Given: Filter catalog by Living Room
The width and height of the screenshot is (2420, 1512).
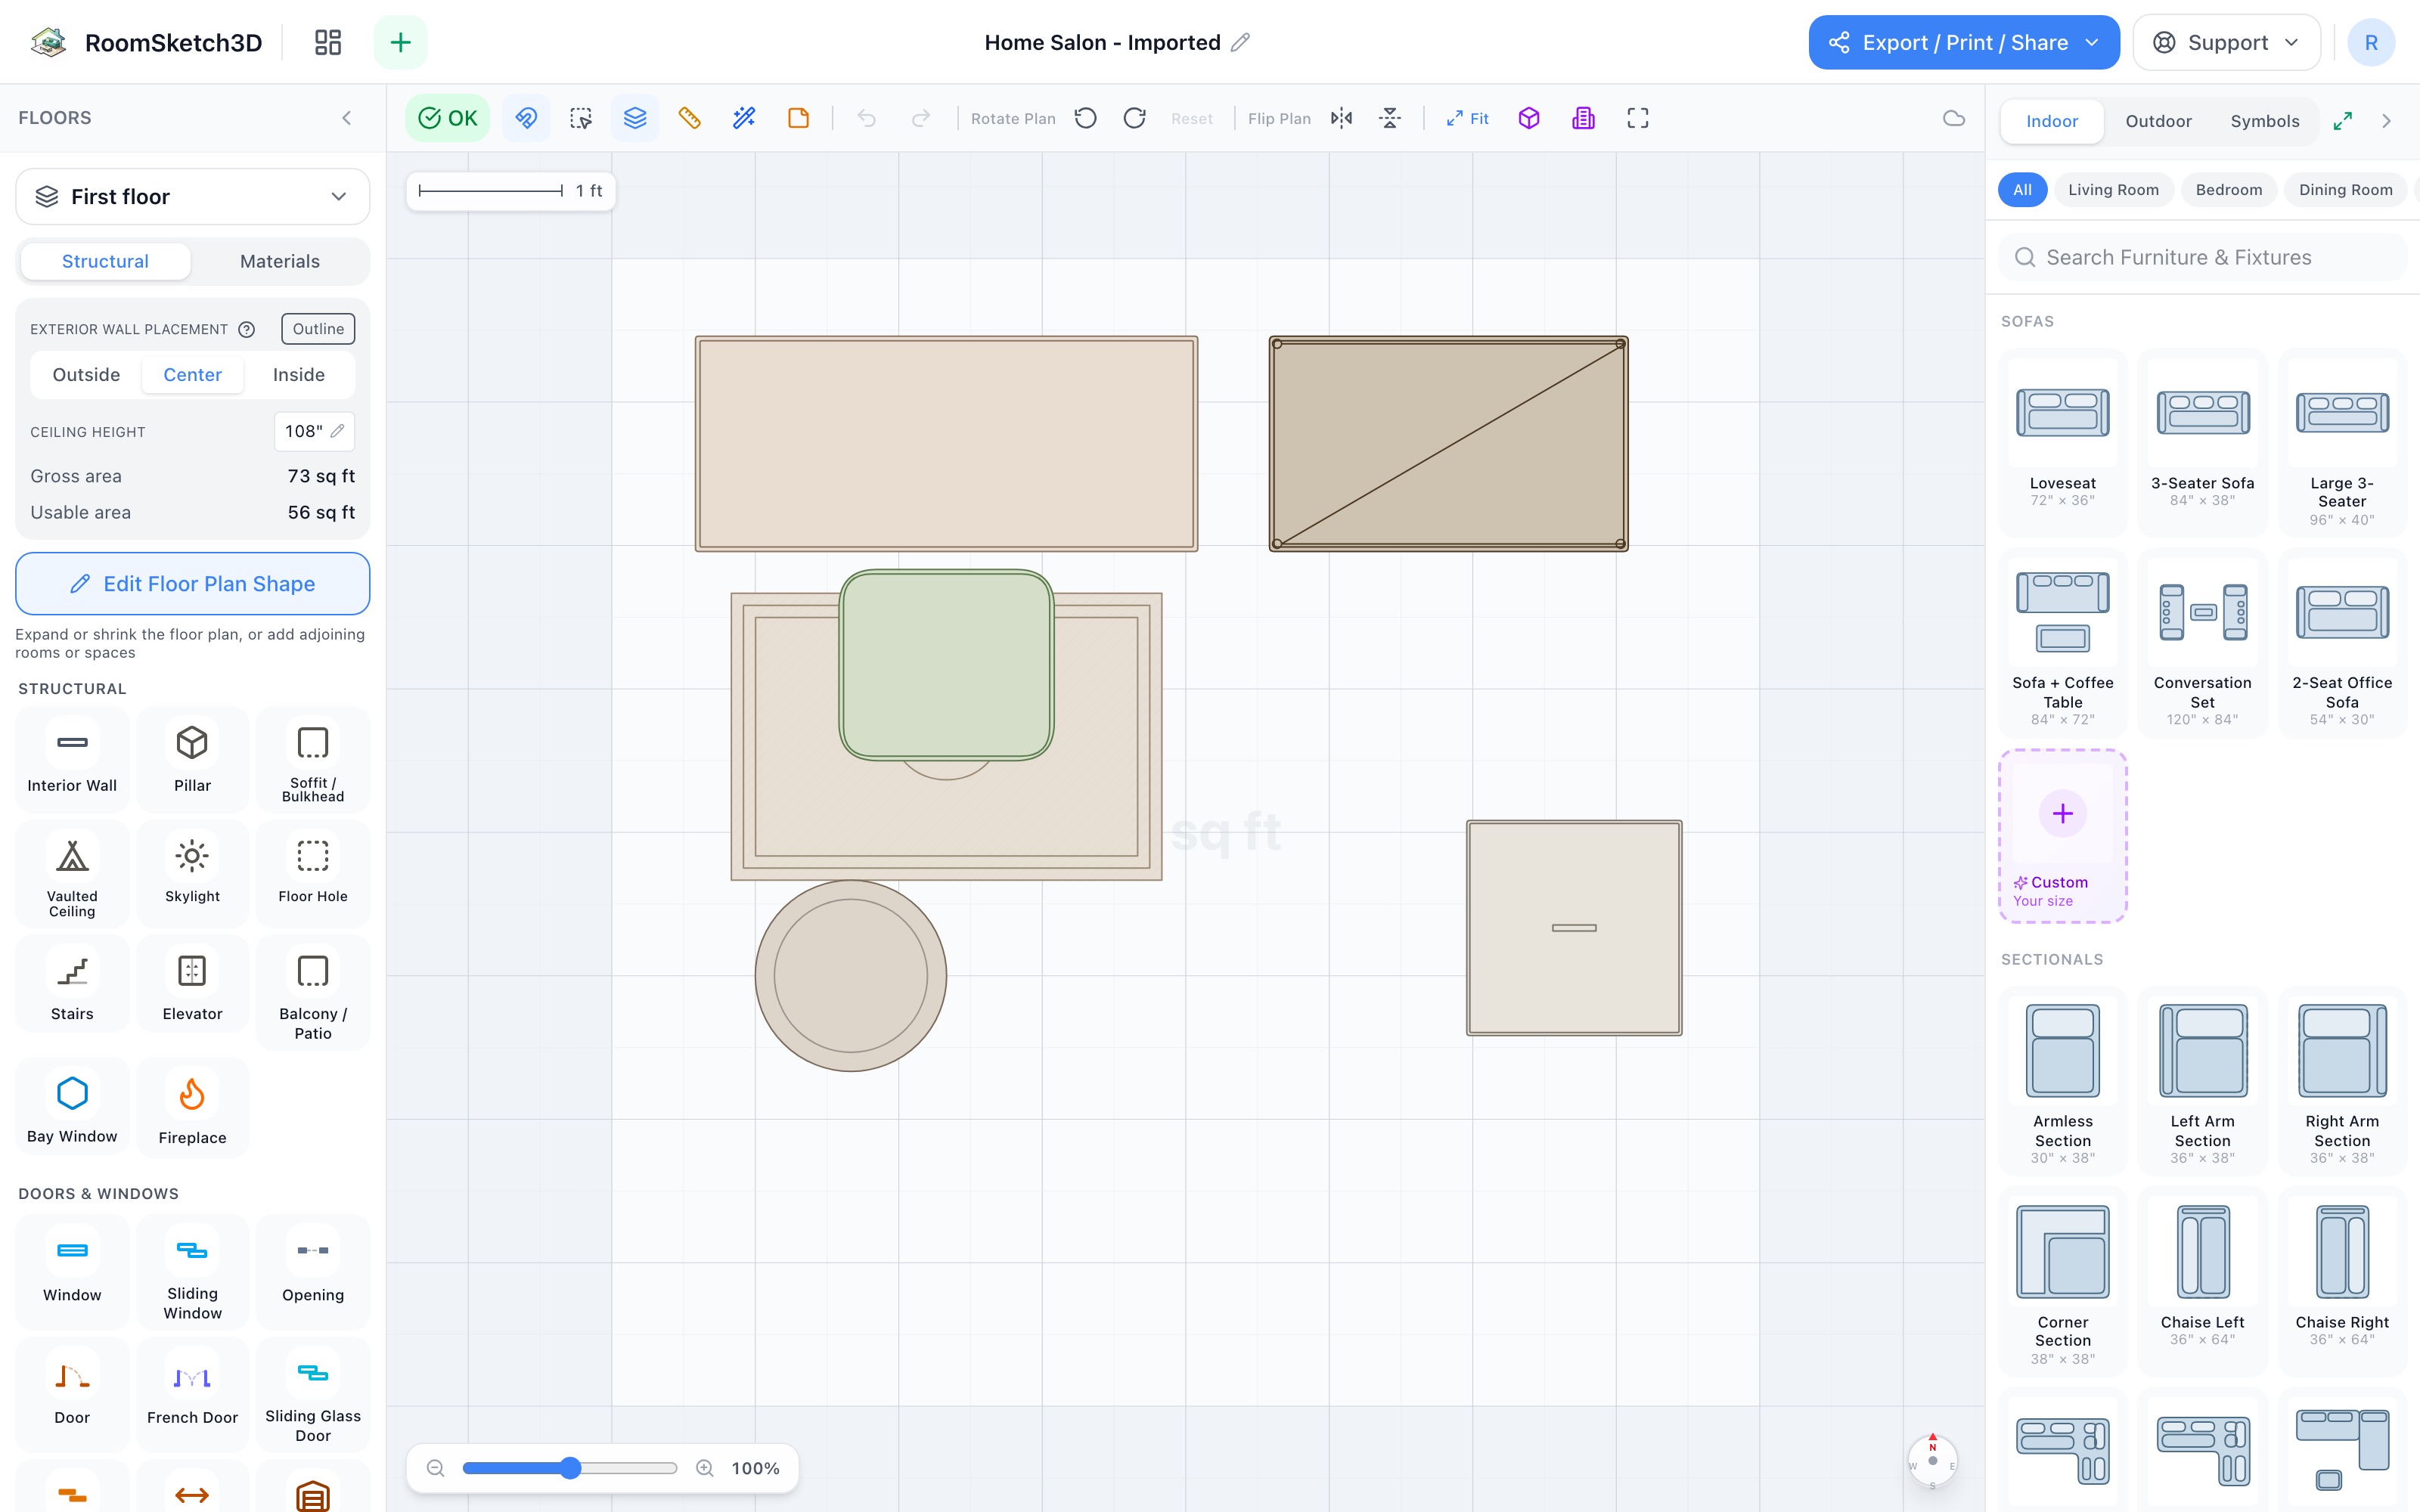Looking at the screenshot, I should (2113, 190).
